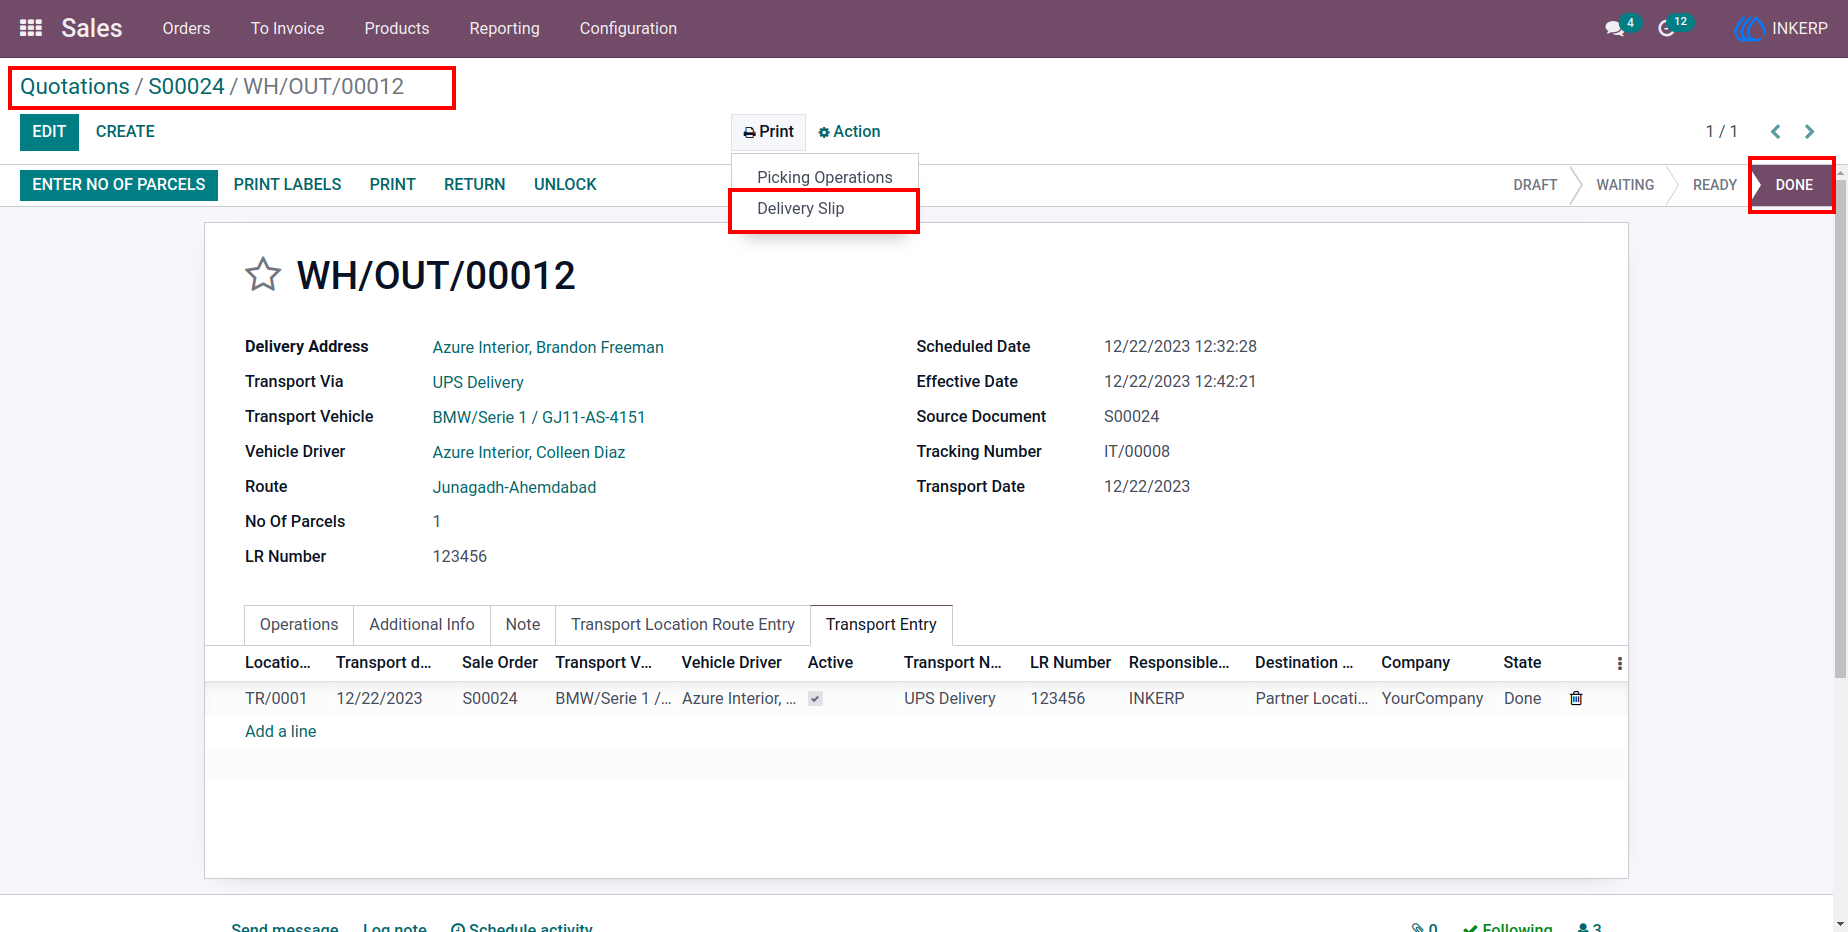Switch to Transport Location Route Entry tab

pyautogui.click(x=683, y=624)
